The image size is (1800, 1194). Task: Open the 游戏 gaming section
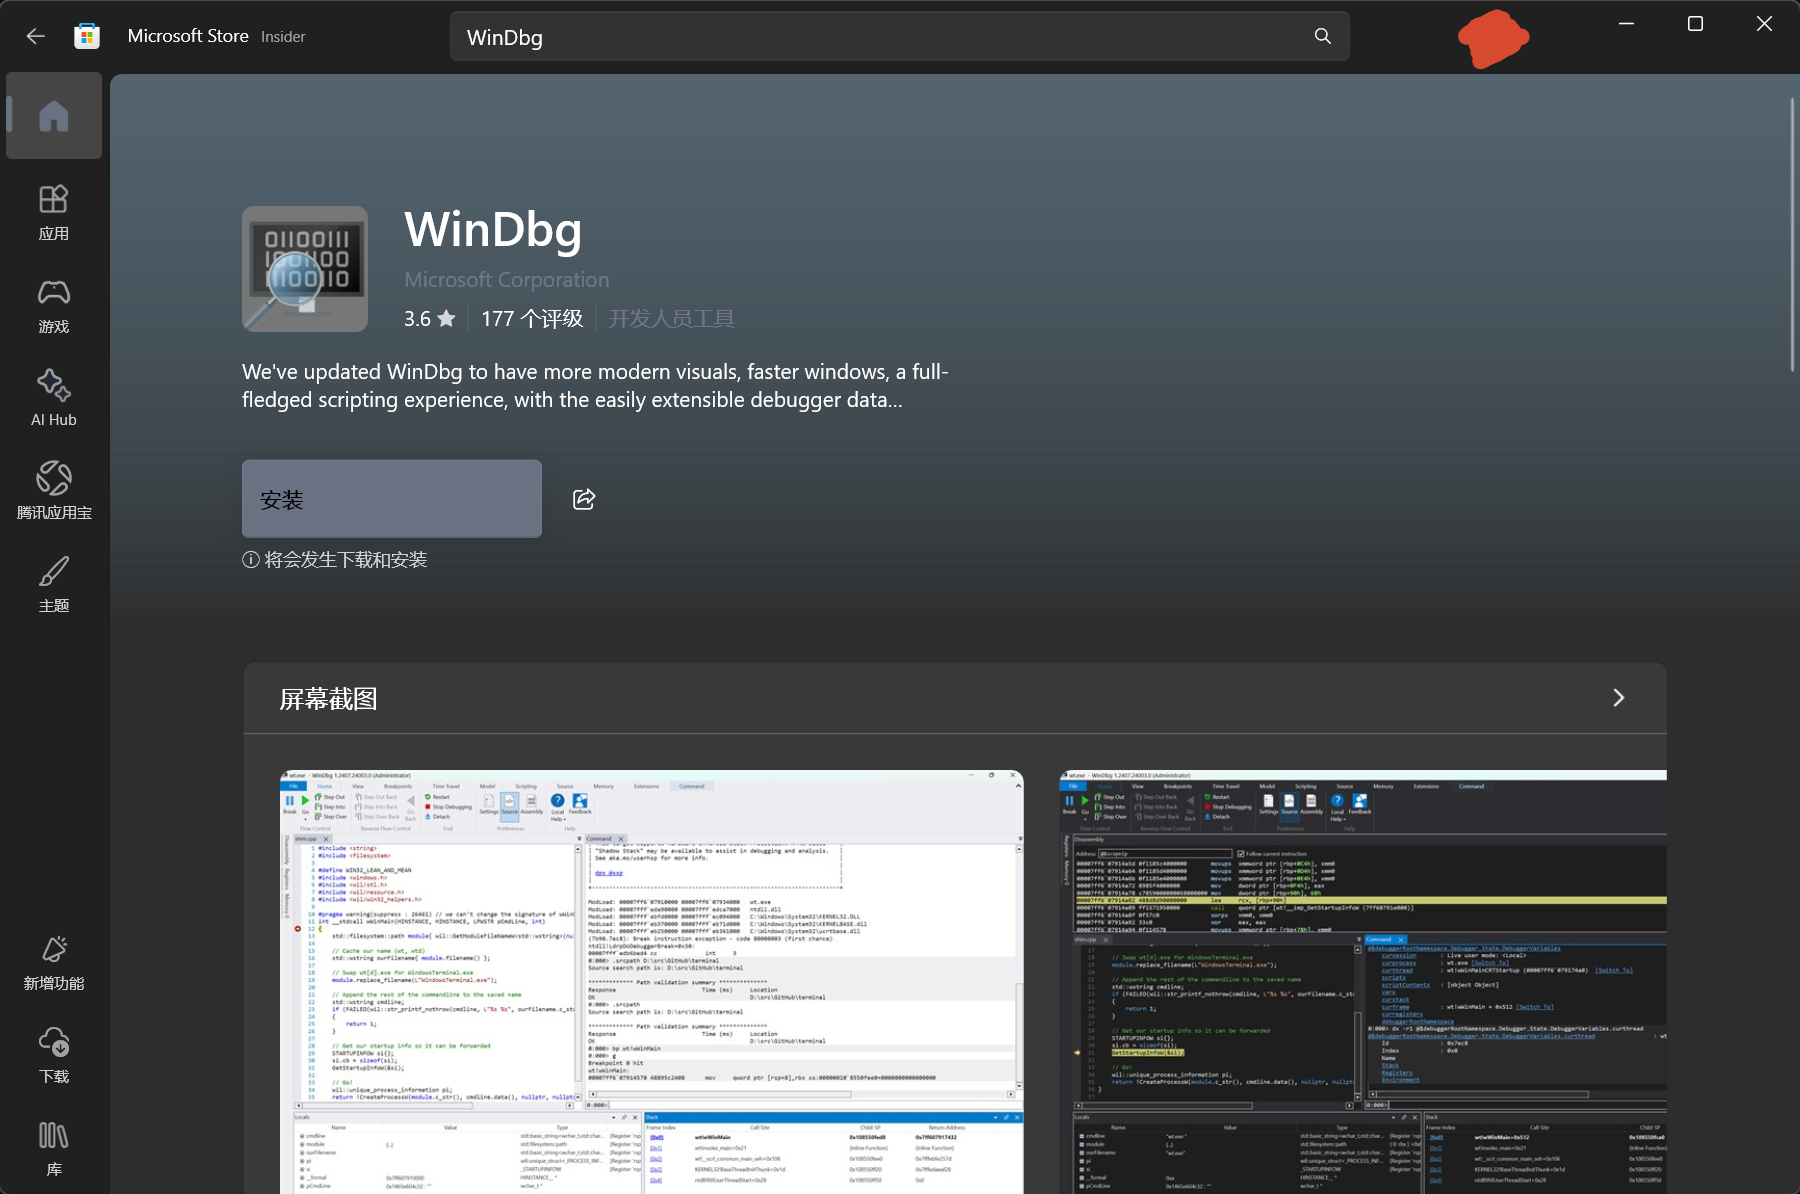(x=54, y=306)
